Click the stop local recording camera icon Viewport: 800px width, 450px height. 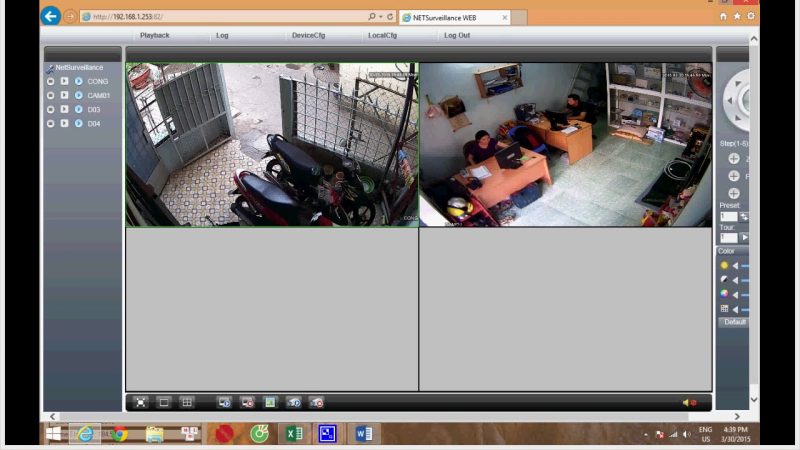[317, 403]
